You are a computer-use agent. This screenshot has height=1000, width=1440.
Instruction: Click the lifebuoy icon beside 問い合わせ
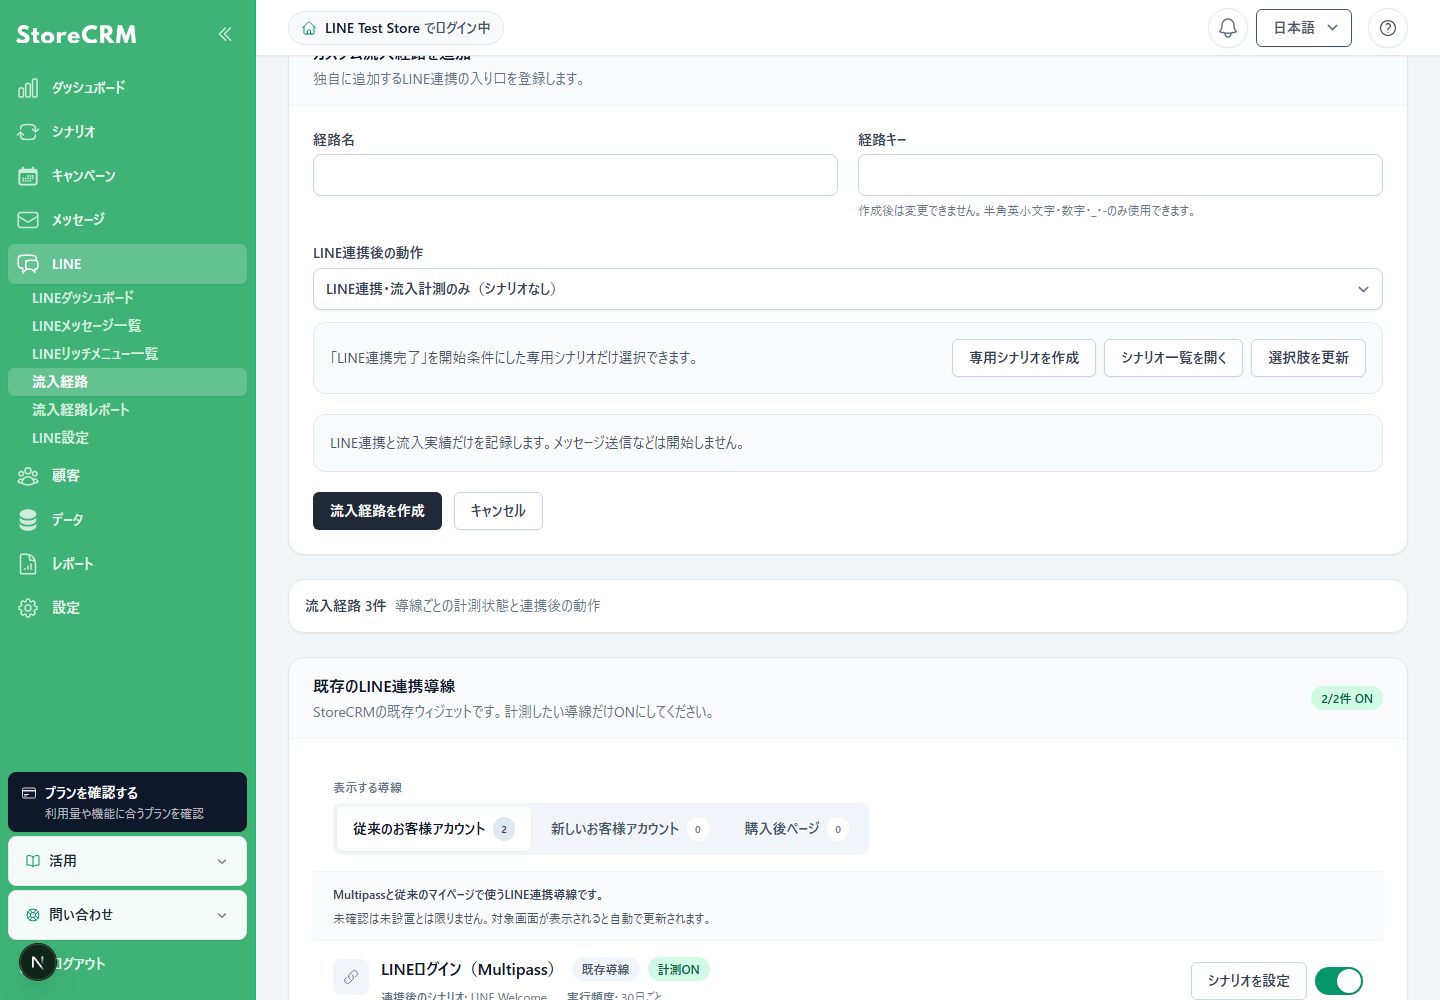coord(33,915)
